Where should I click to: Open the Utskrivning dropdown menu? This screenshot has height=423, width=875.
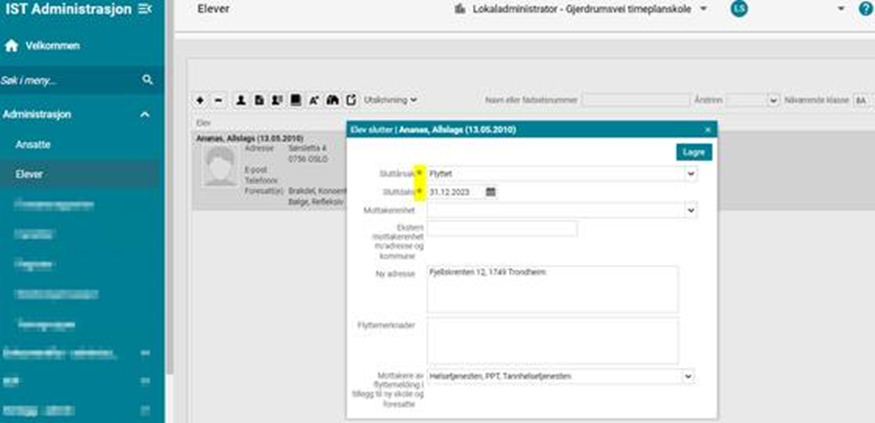[391, 100]
